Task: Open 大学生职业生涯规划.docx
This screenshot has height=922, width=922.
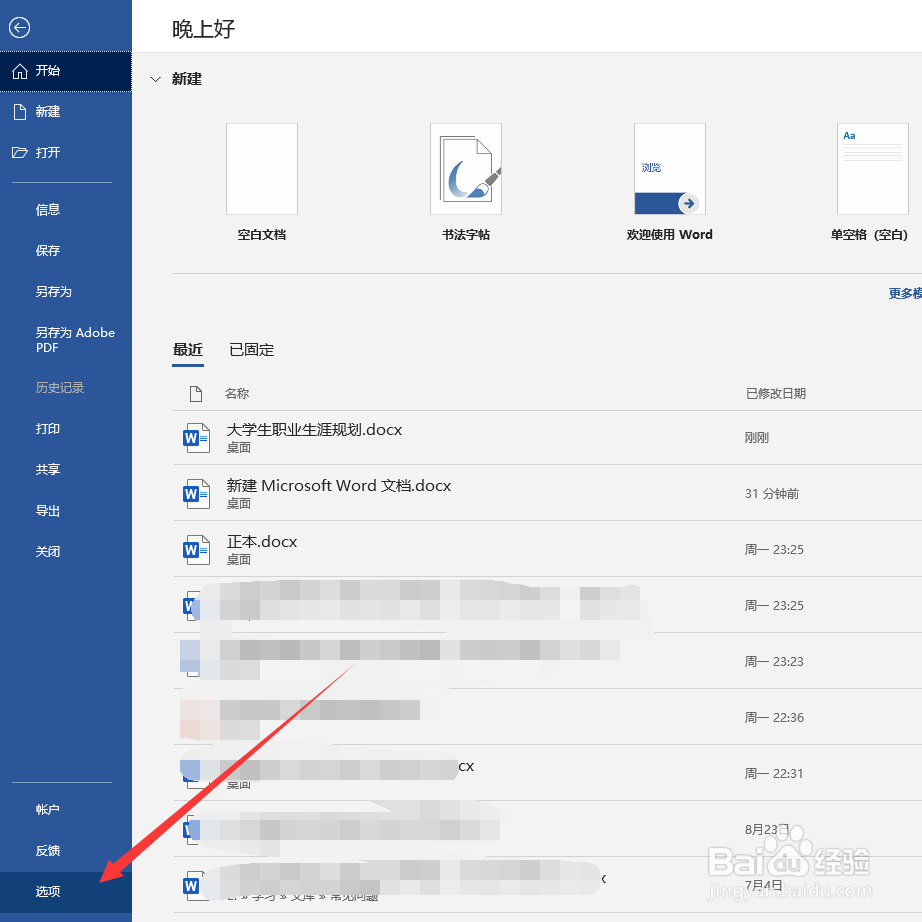Action: point(314,430)
